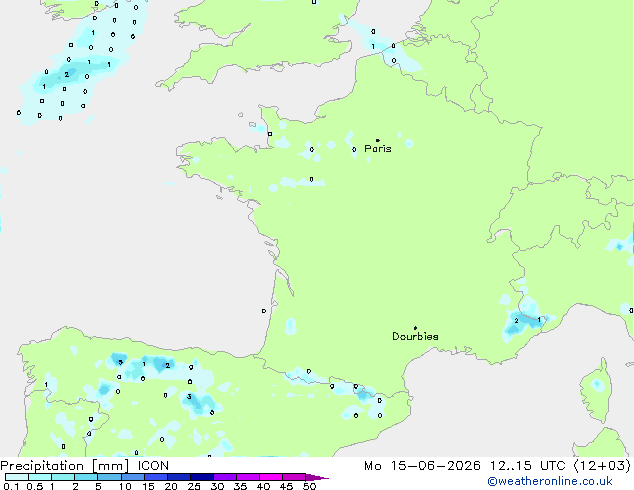Viewport: 634px width, 490px height.
Task: Click the 5 mm value in northwest Spain
Action: click(120, 362)
